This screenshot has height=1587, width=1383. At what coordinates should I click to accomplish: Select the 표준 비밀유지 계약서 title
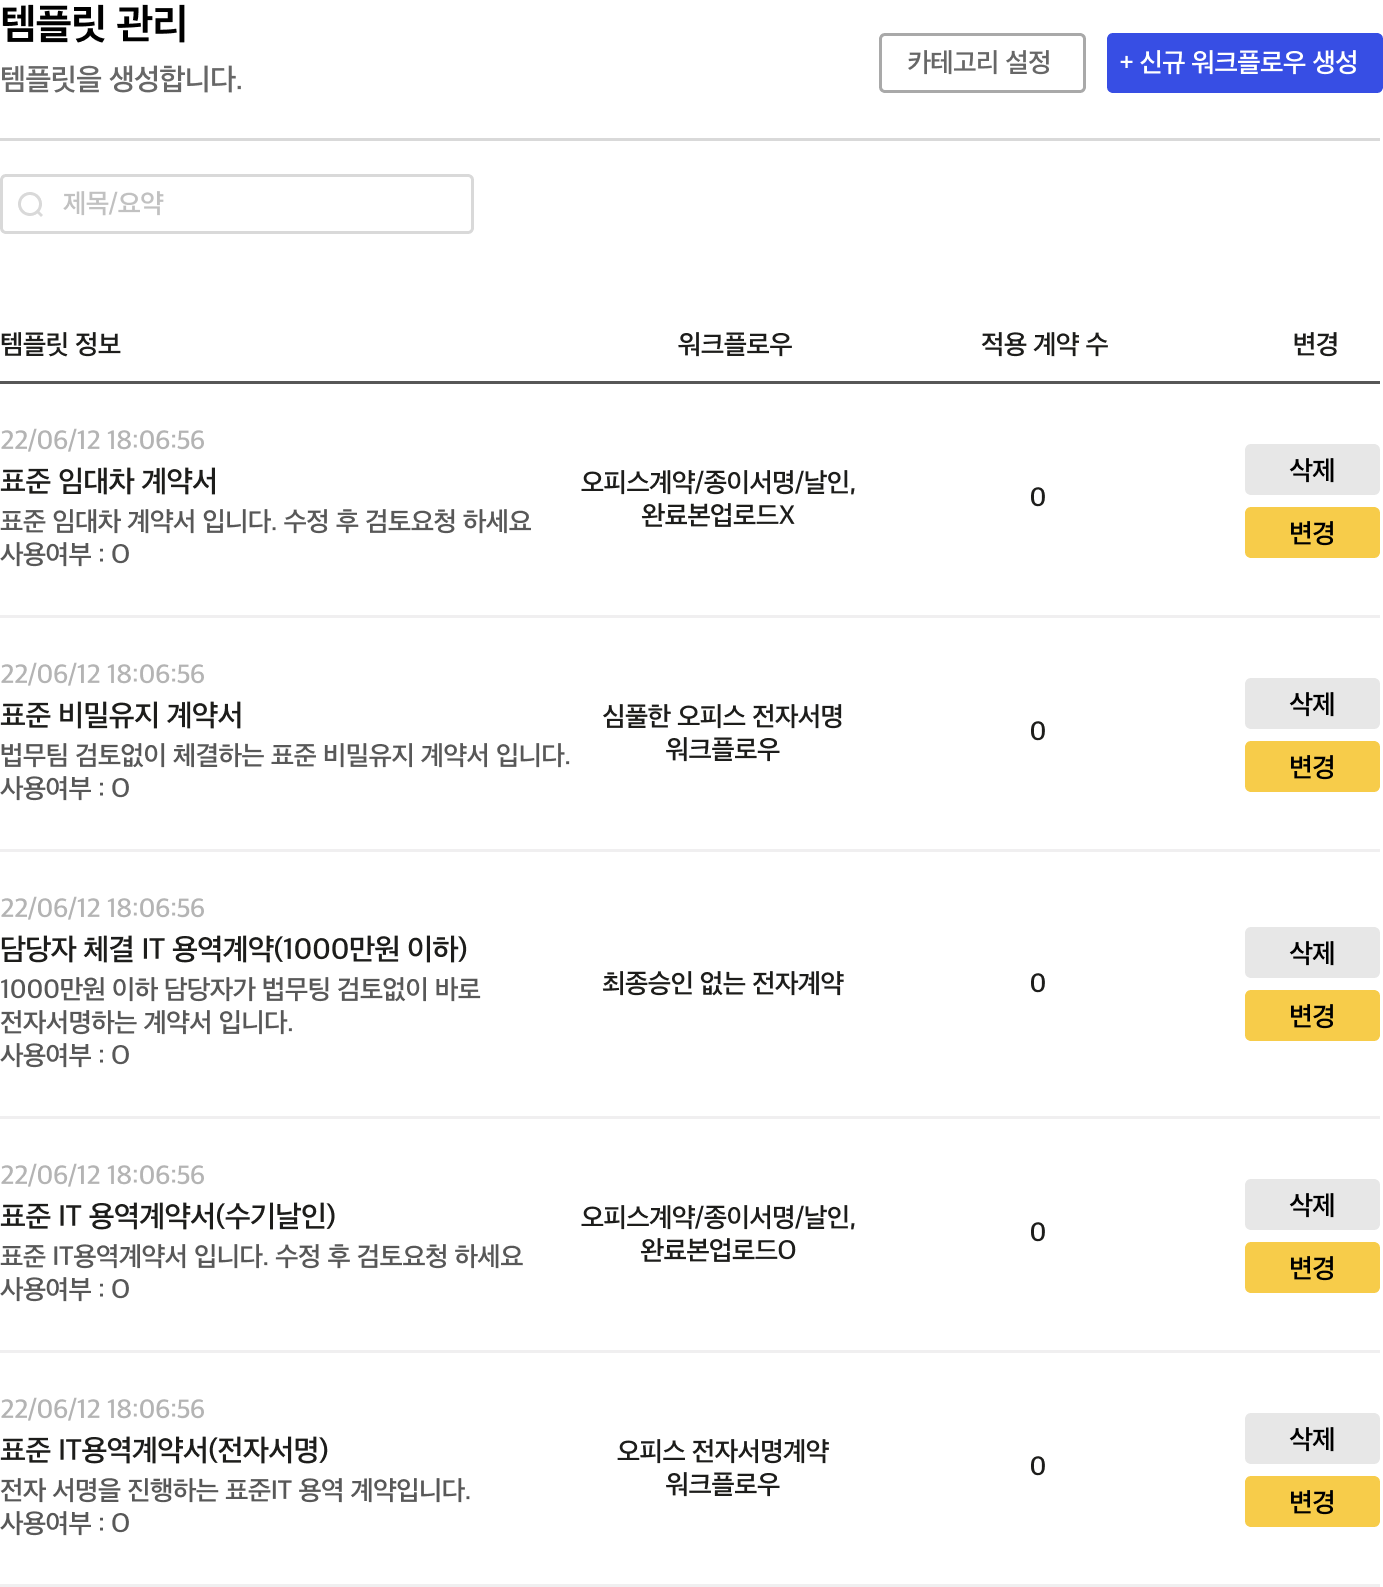(122, 715)
